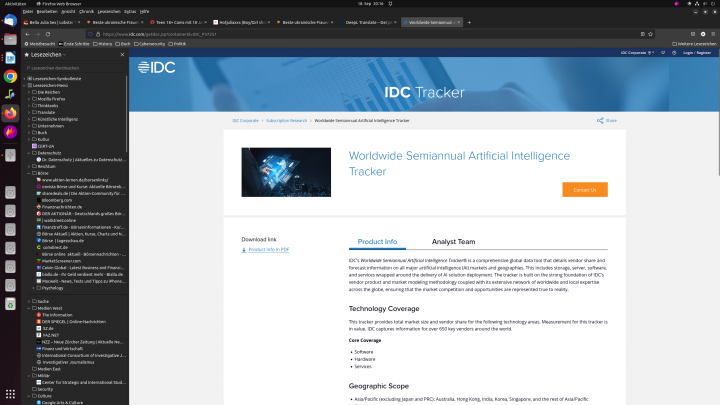Open comdirect.de bookmark

click(x=55, y=248)
